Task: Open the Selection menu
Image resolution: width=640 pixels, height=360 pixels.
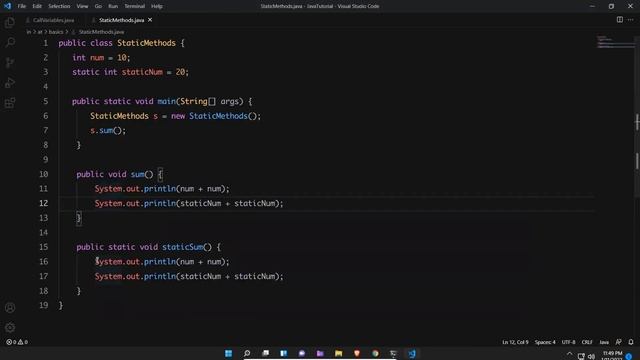Action: [59, 6]
